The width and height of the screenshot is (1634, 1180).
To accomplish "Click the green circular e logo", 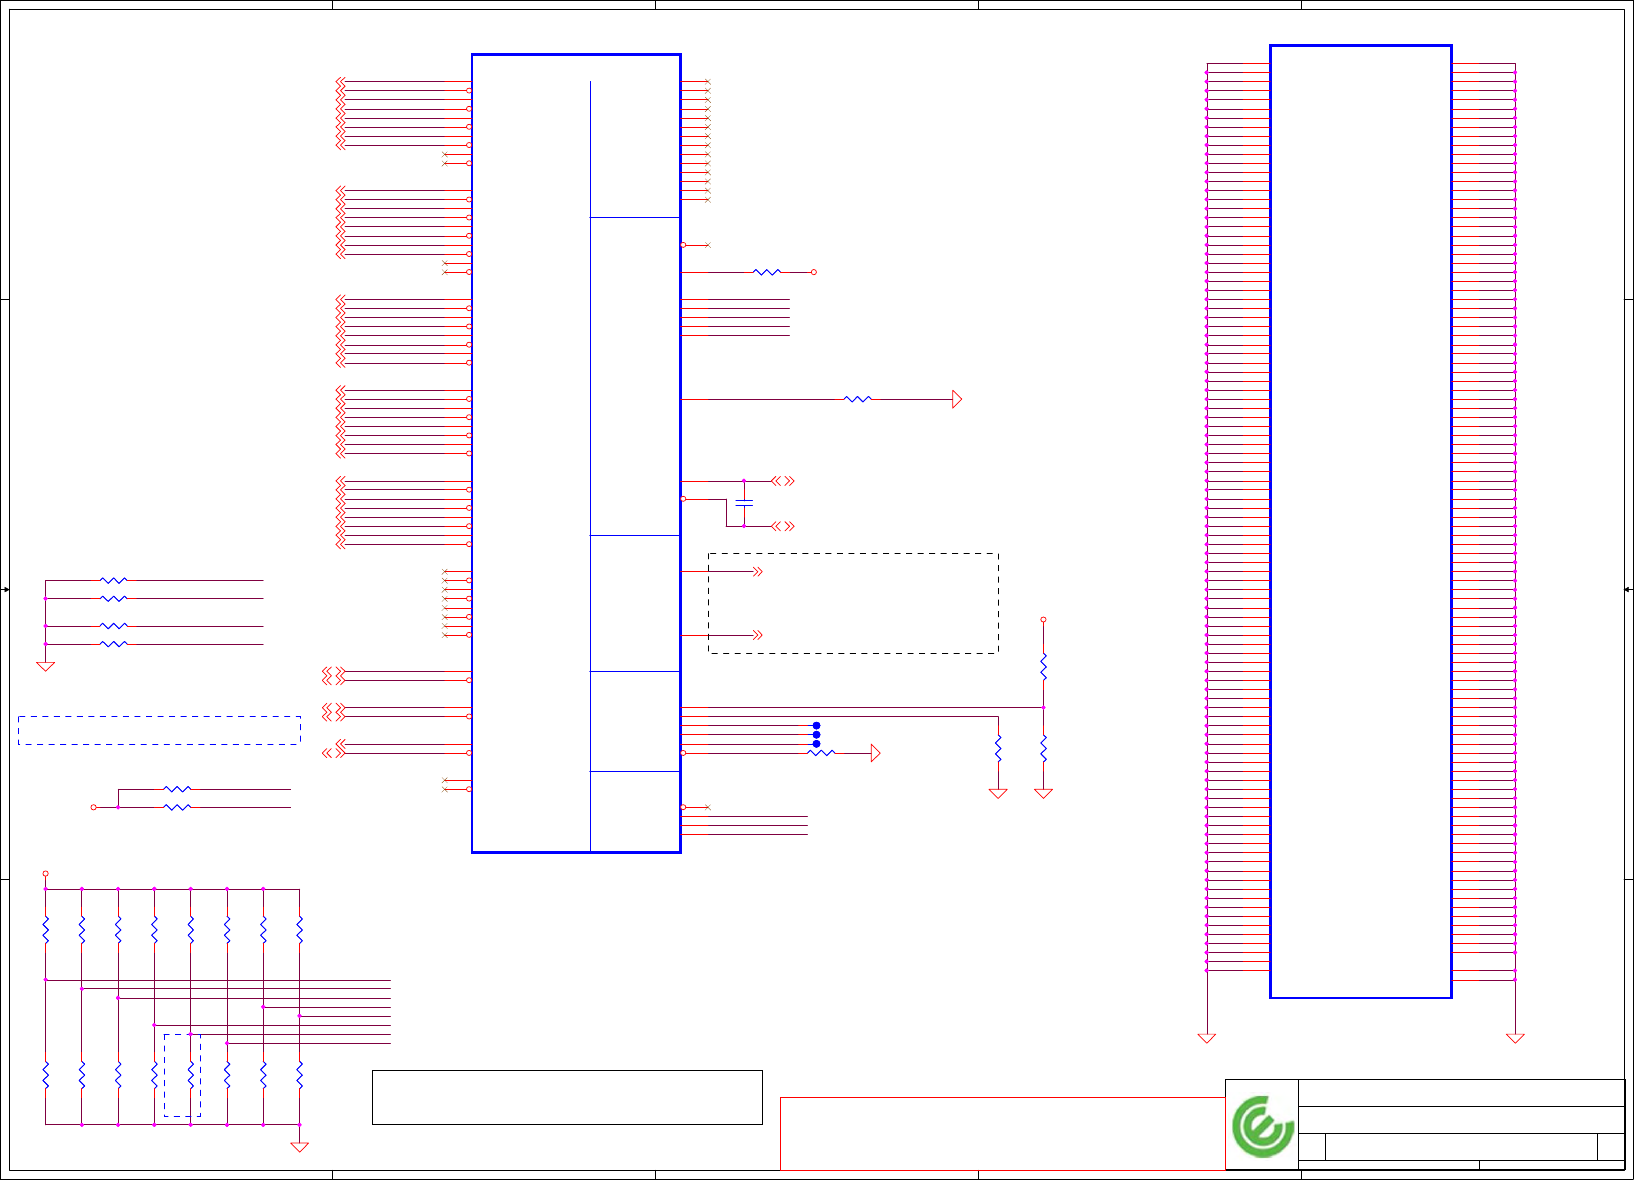I will (x=1262, y=1126).
